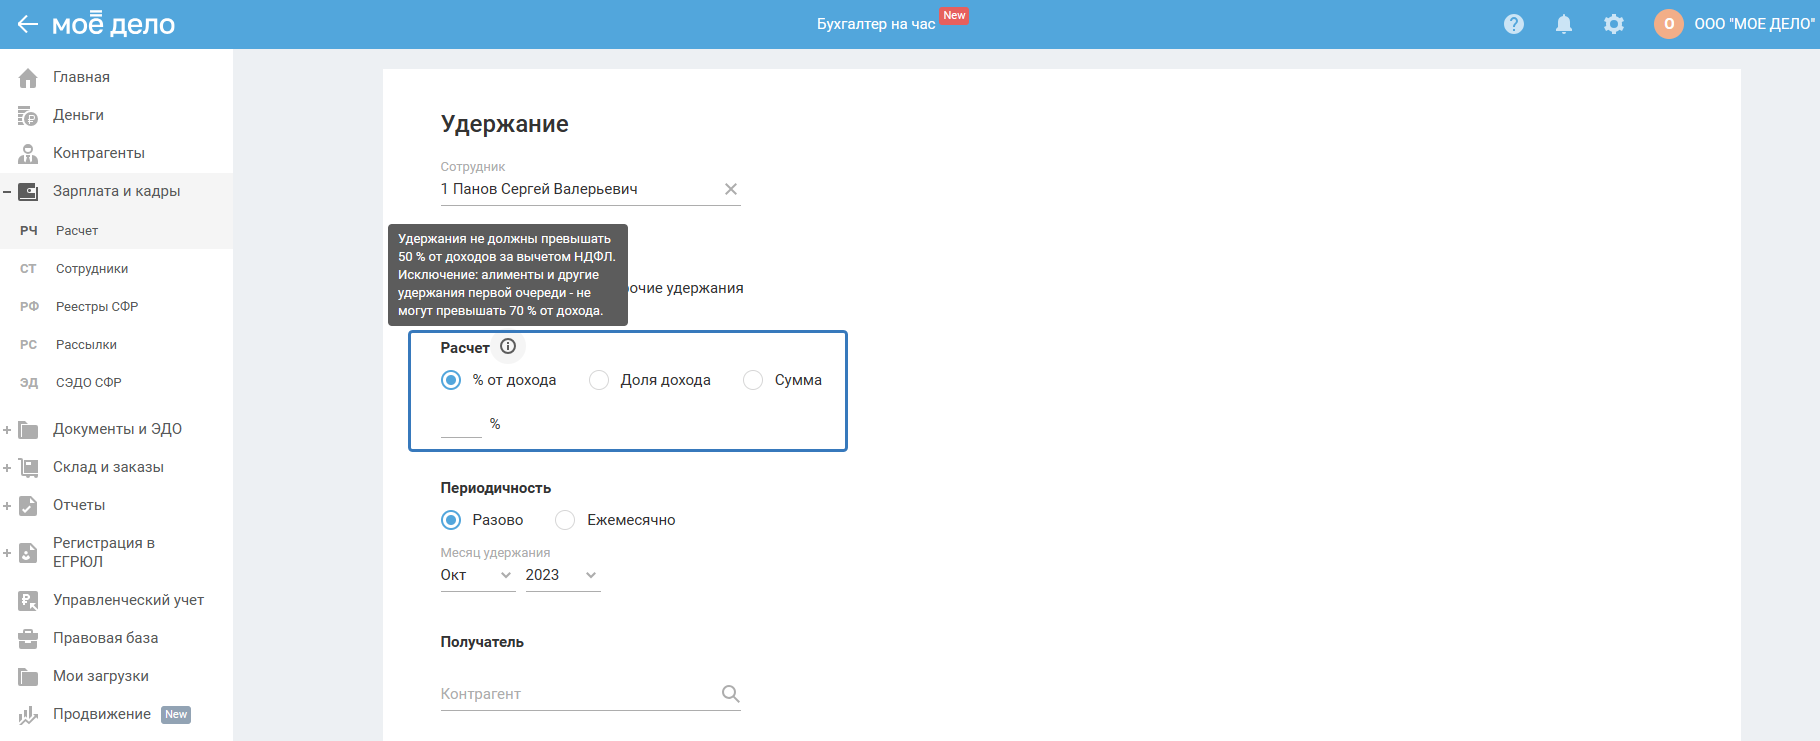
Task: Click the info icon next to Расчет
Action: [508, 346]
